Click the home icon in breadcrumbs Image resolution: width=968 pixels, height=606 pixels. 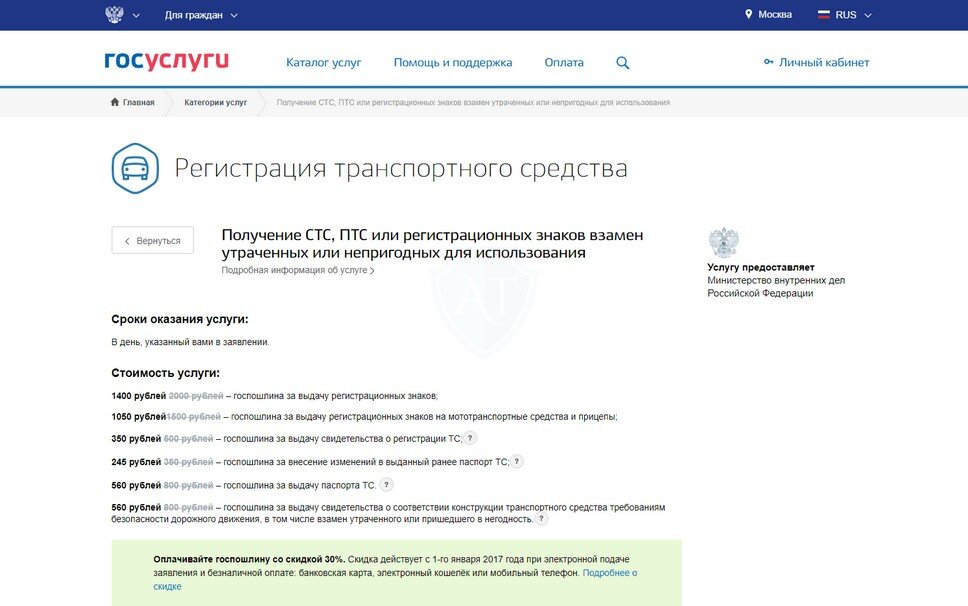(x=115, y=102)
